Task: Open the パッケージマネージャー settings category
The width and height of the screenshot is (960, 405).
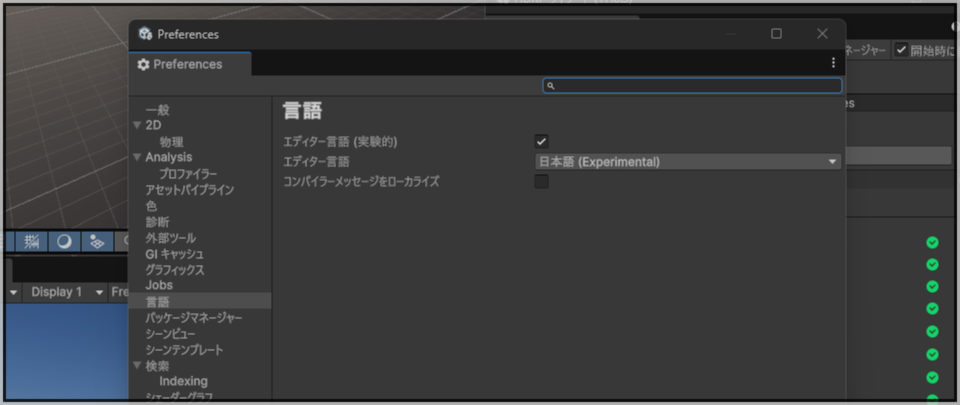Action: [x=193, y=318]
